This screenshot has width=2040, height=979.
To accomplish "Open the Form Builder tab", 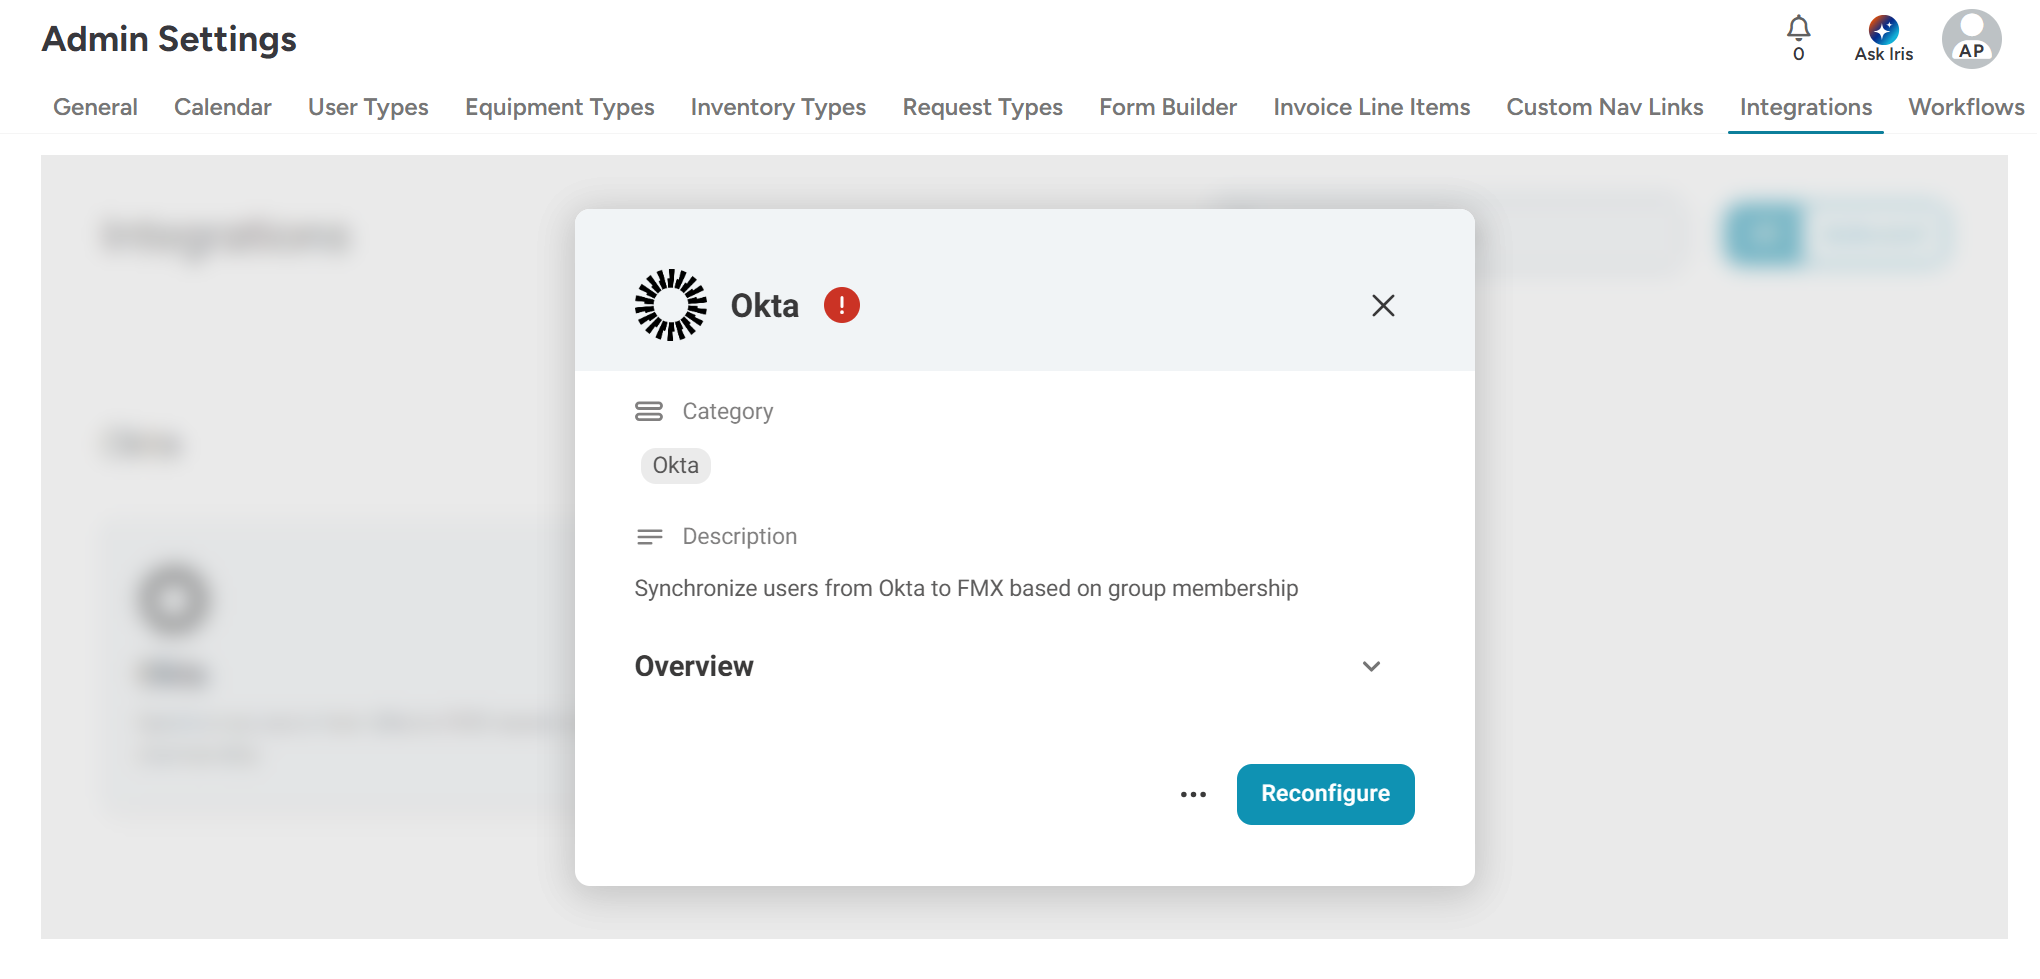I will (1168, 107).
